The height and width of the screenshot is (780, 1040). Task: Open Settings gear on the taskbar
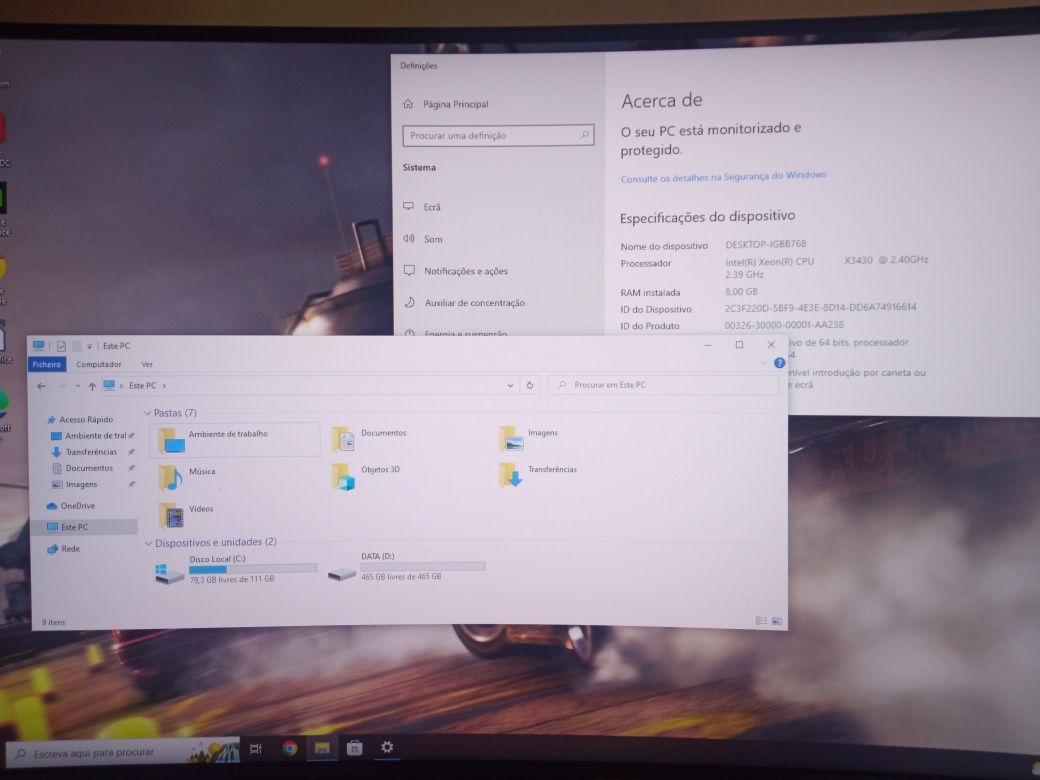pyautogui.click(x=387, y=748)
